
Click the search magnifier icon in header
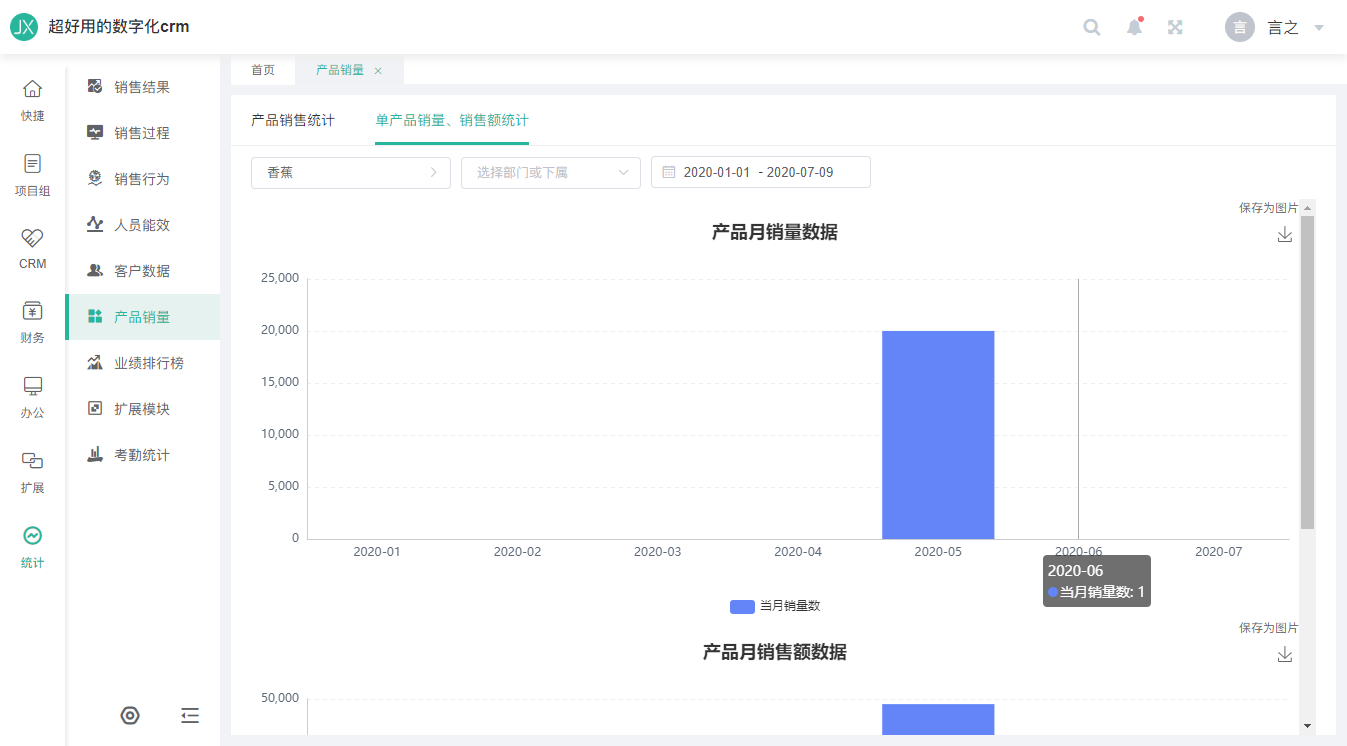pyautogui.click(x=1092, y=28)
